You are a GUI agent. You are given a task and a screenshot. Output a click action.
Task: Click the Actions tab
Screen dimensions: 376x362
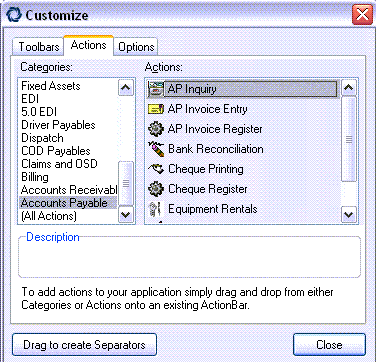tap(89, 45)
